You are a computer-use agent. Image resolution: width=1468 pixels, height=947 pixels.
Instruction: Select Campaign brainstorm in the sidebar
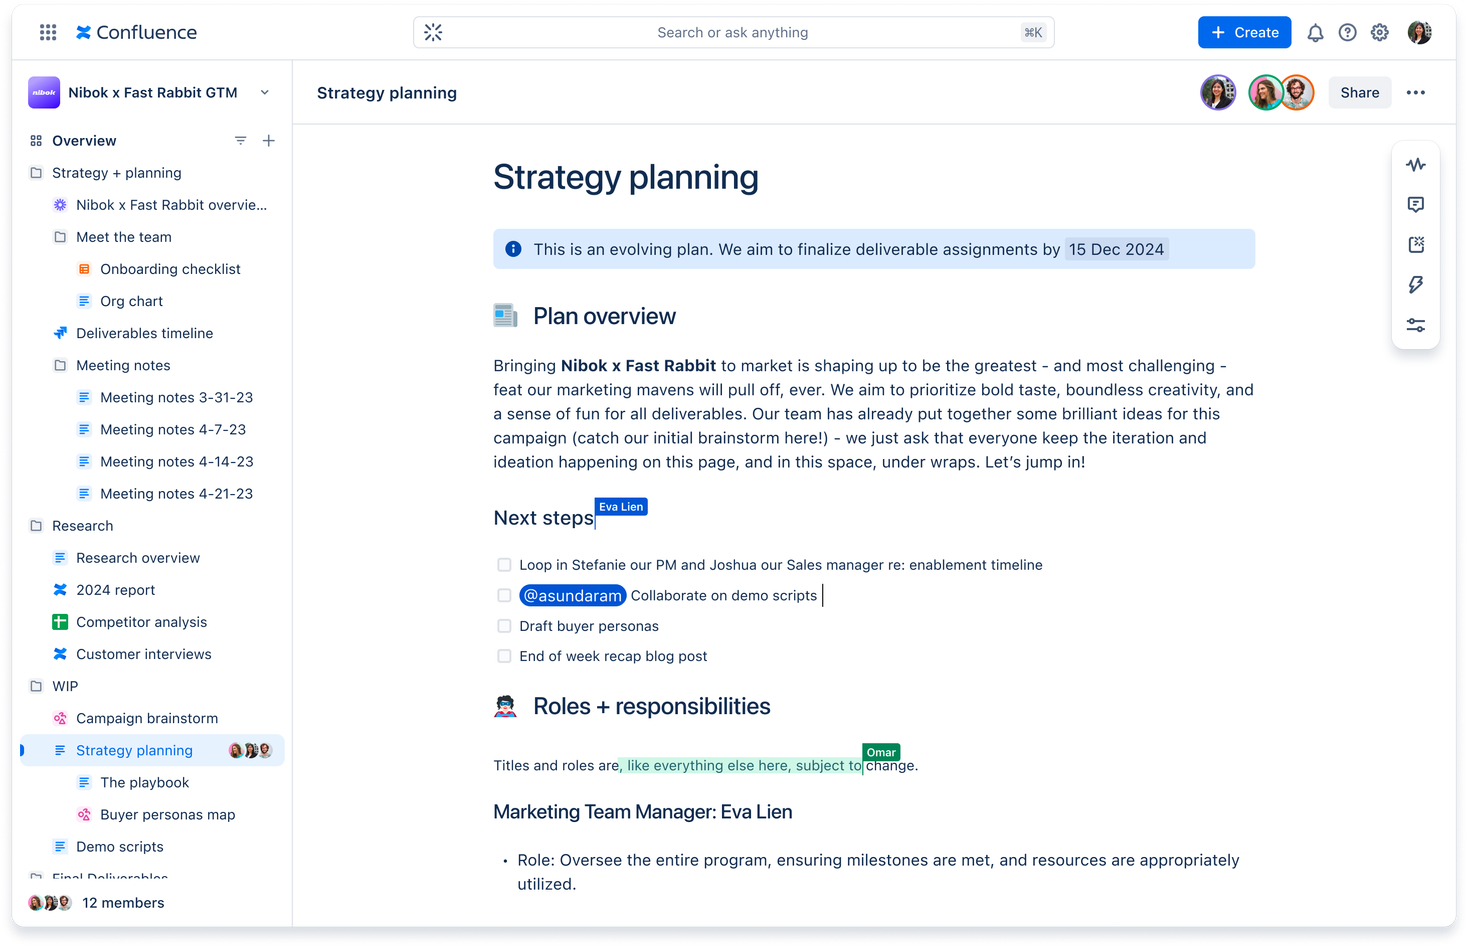[146, 718]
